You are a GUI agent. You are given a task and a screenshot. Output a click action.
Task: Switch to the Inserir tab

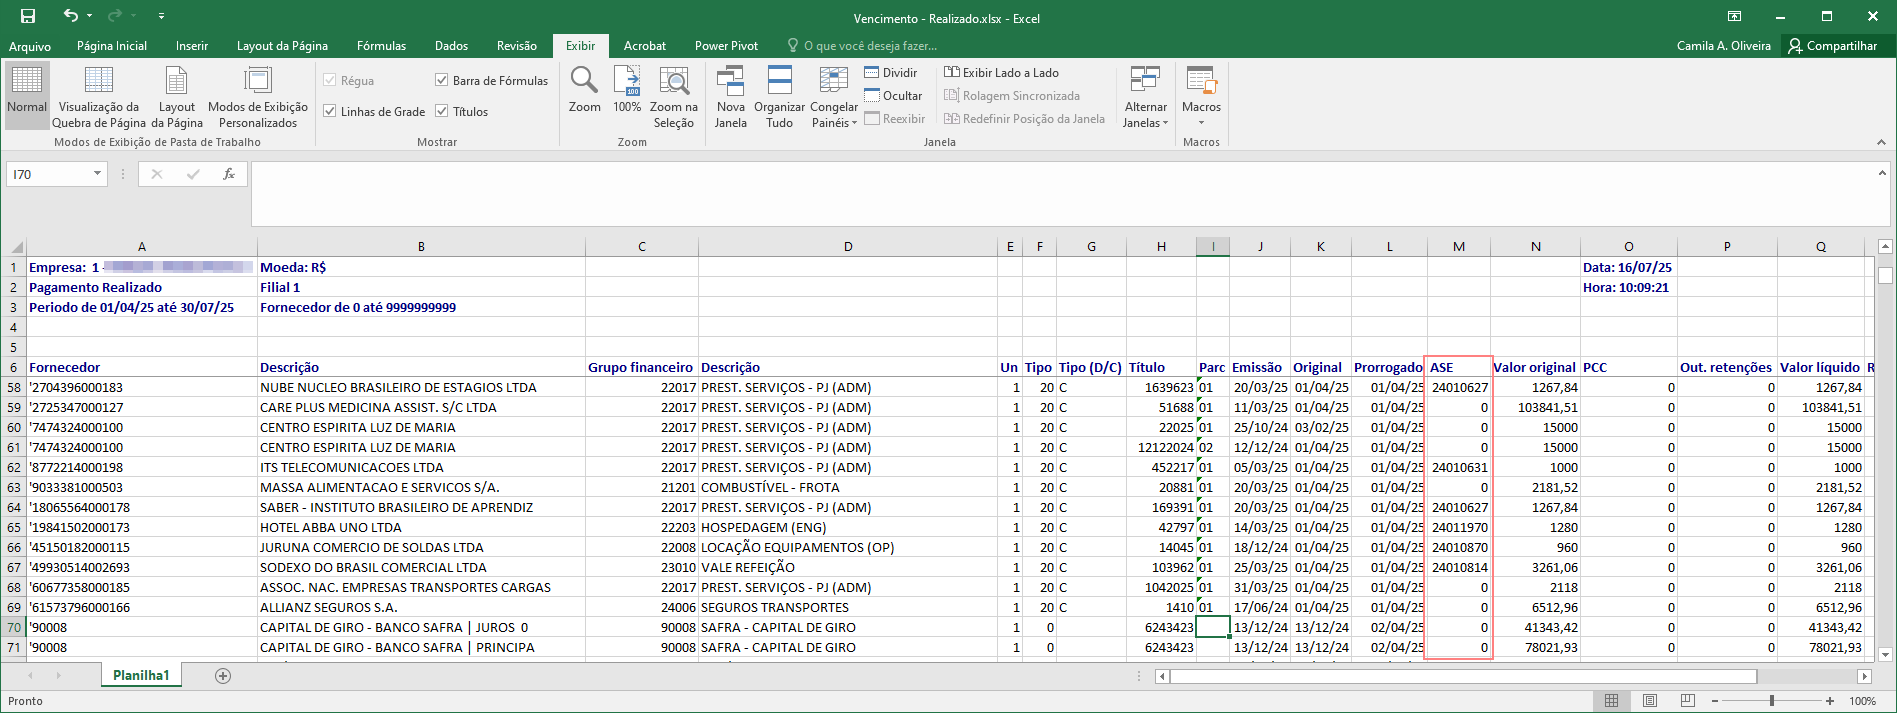click(x=192, y=46)
